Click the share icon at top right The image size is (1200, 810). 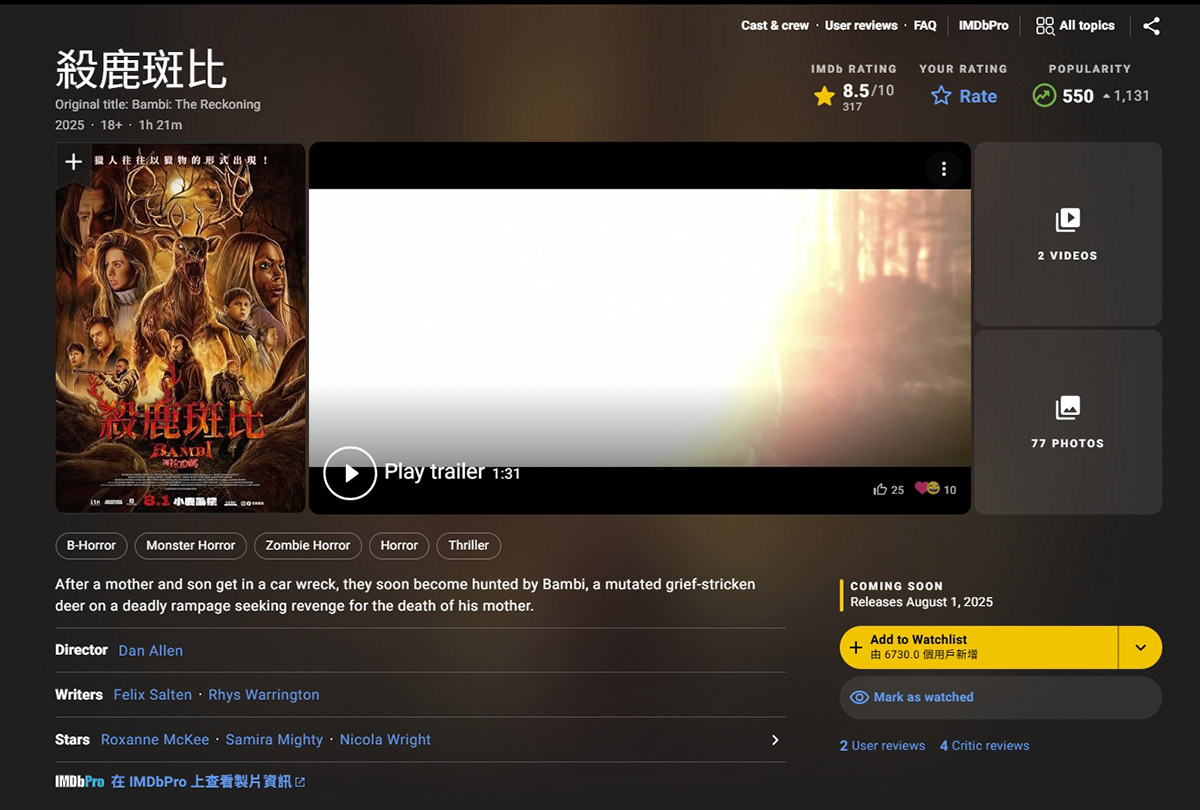click(1151, 26)
